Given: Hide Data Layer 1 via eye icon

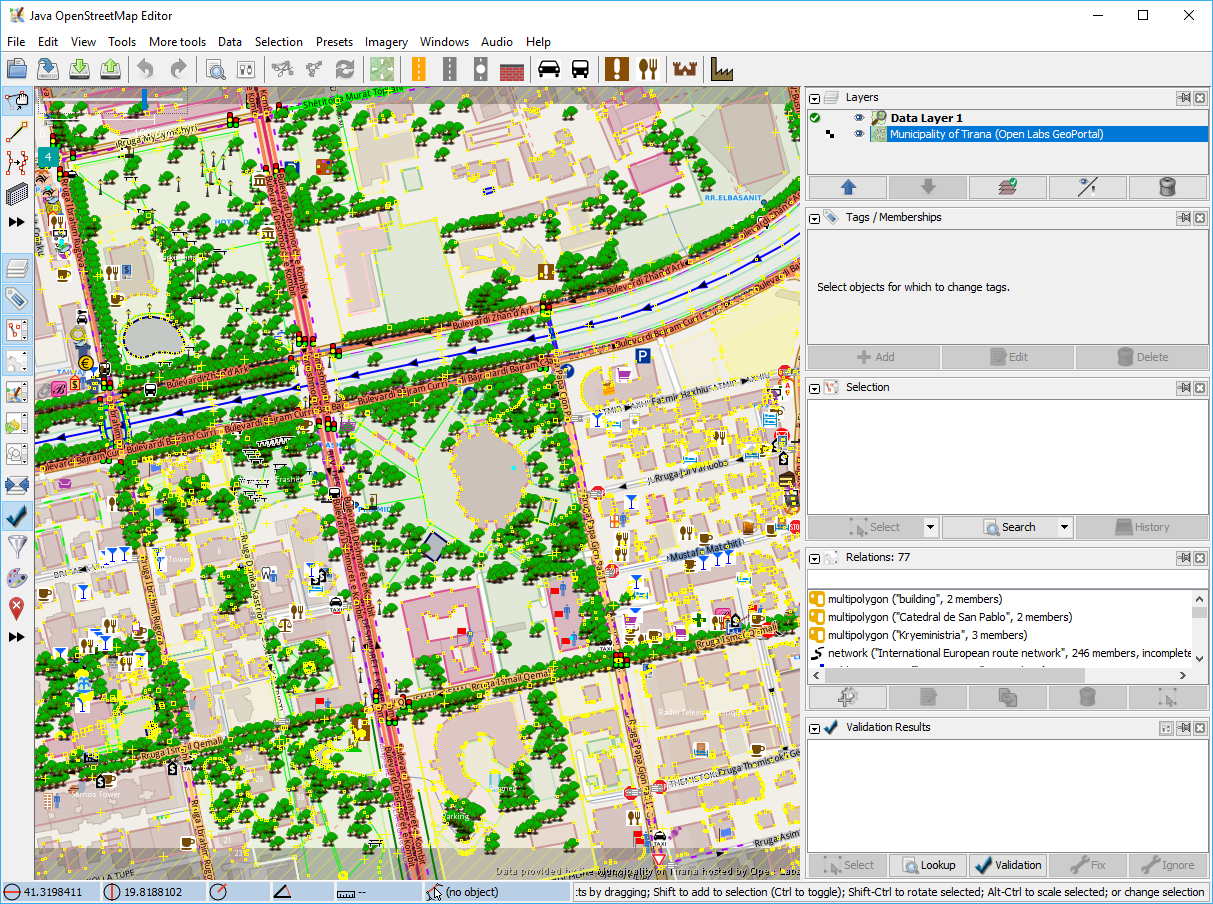Looking at the screenshot, I should pyautogui.click(x=859, y=118).
